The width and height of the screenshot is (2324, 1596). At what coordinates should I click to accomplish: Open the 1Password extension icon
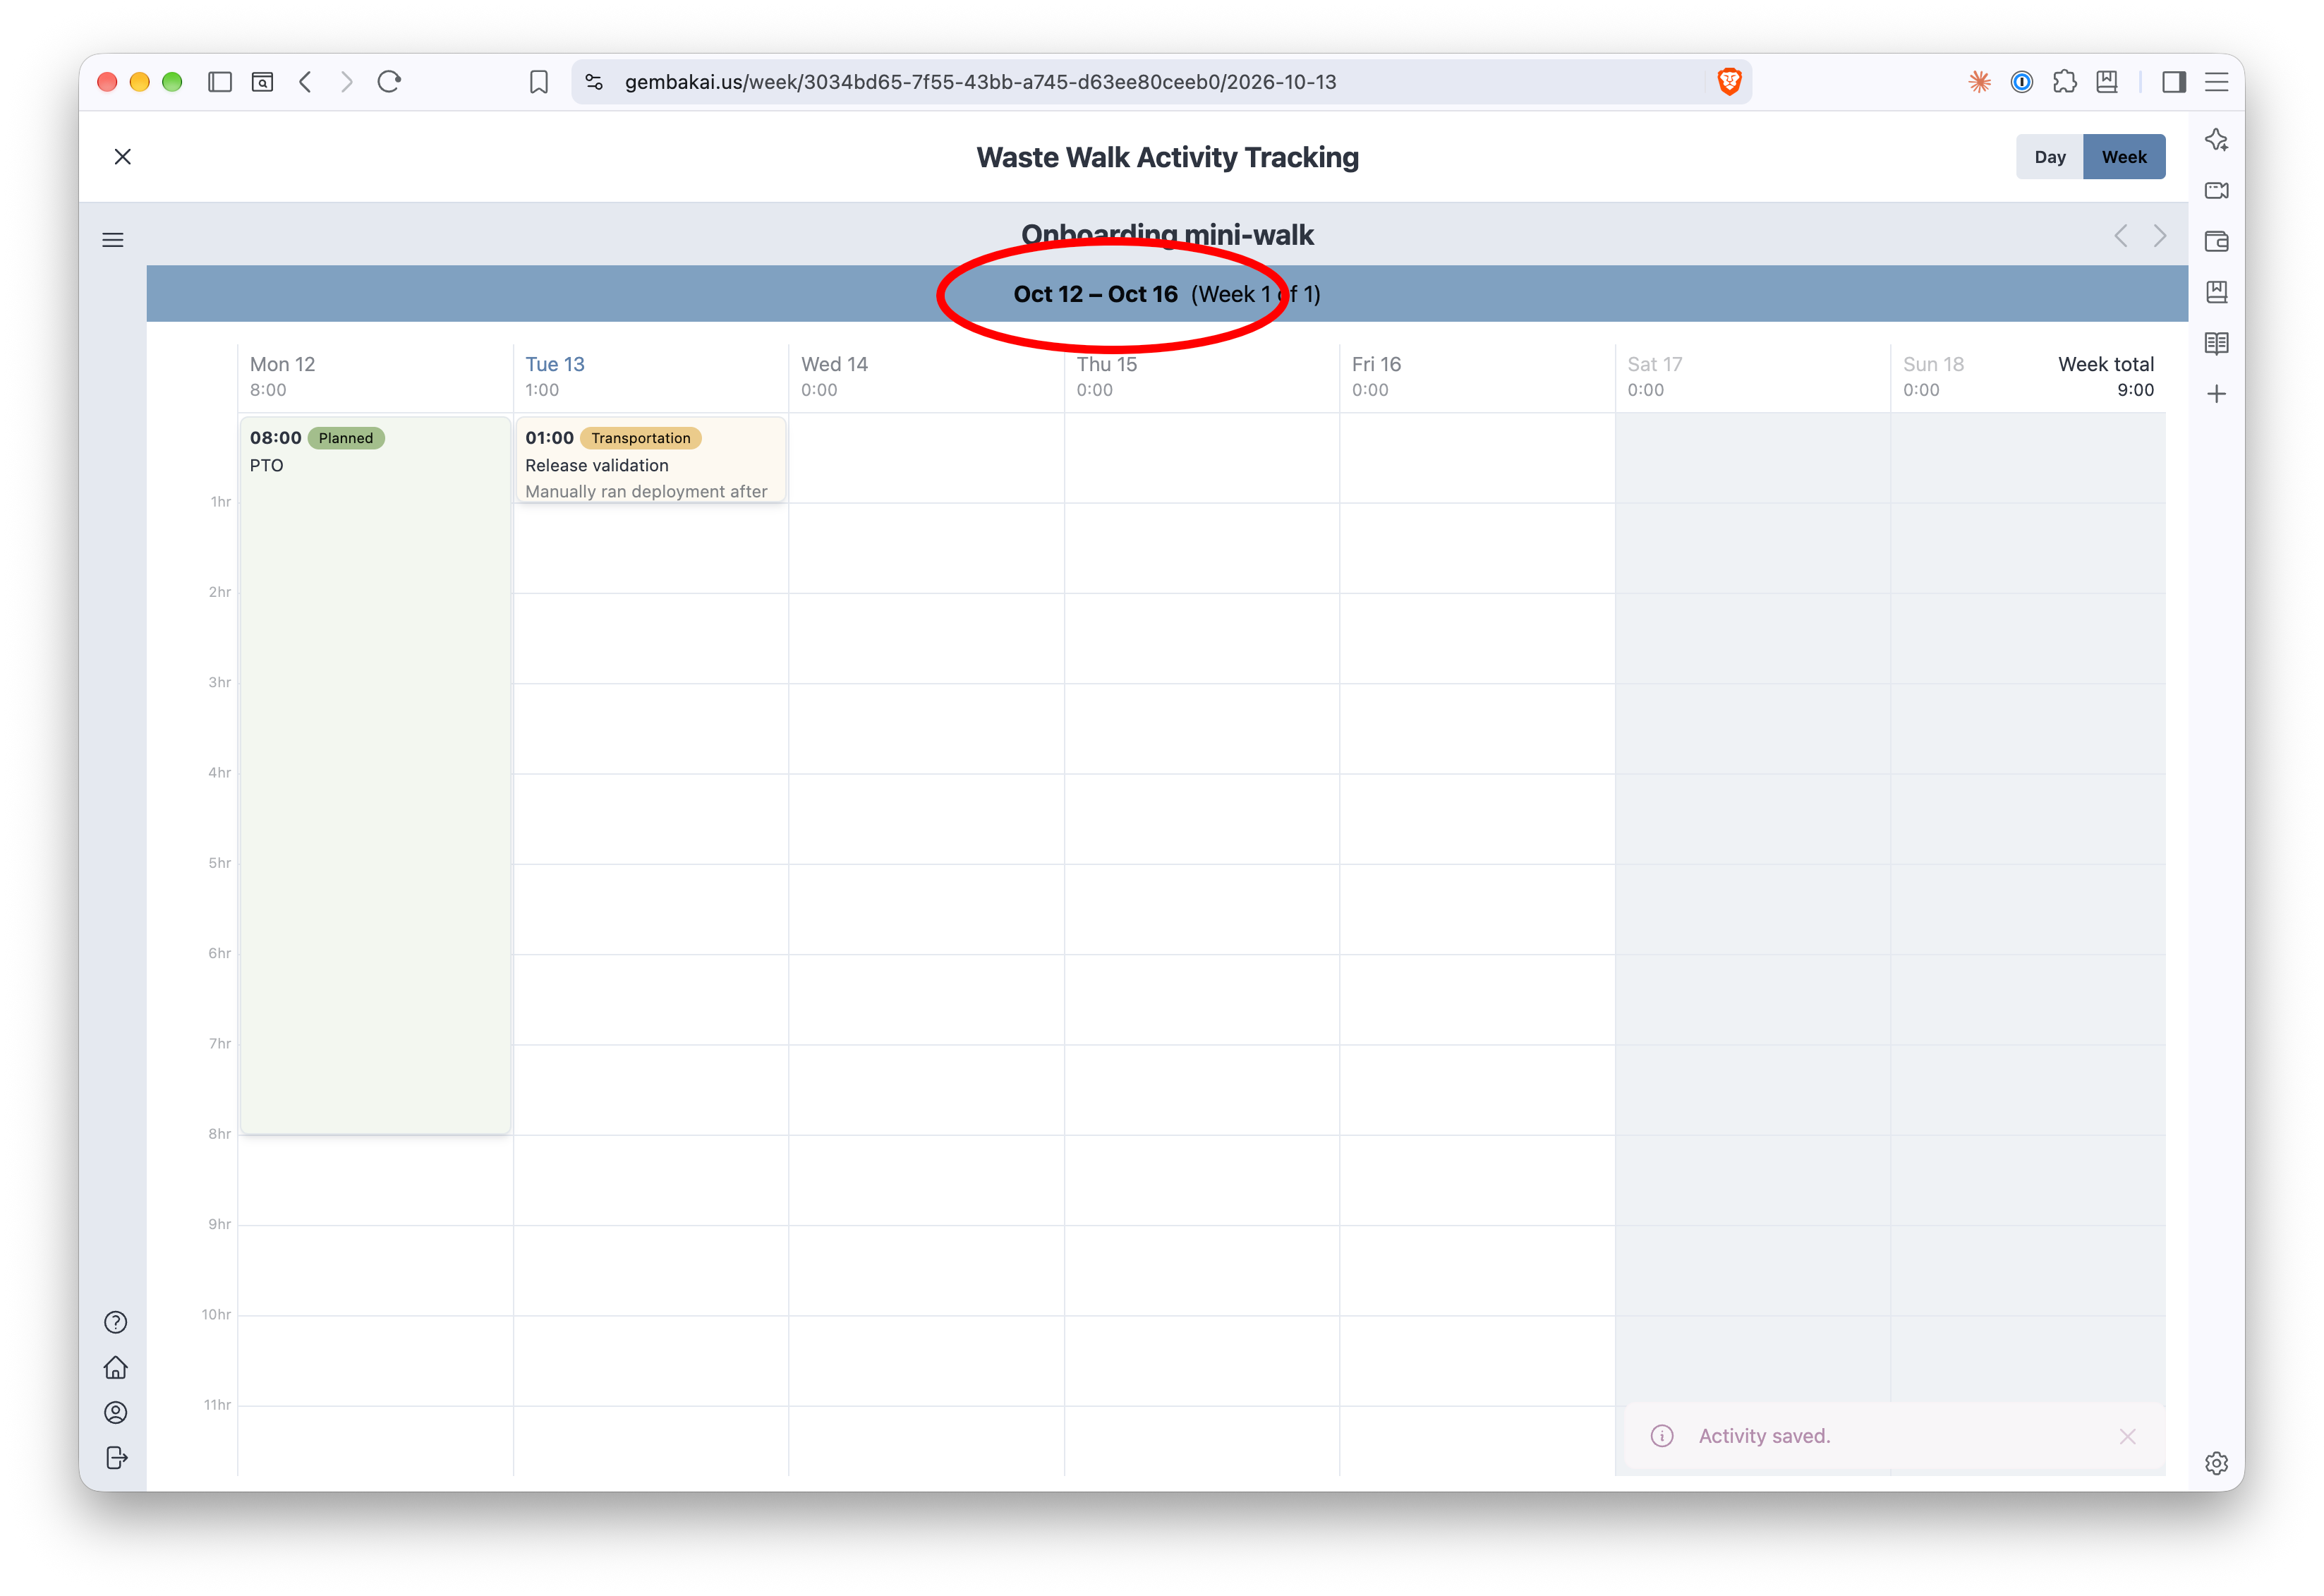(x=2021, y=82)
